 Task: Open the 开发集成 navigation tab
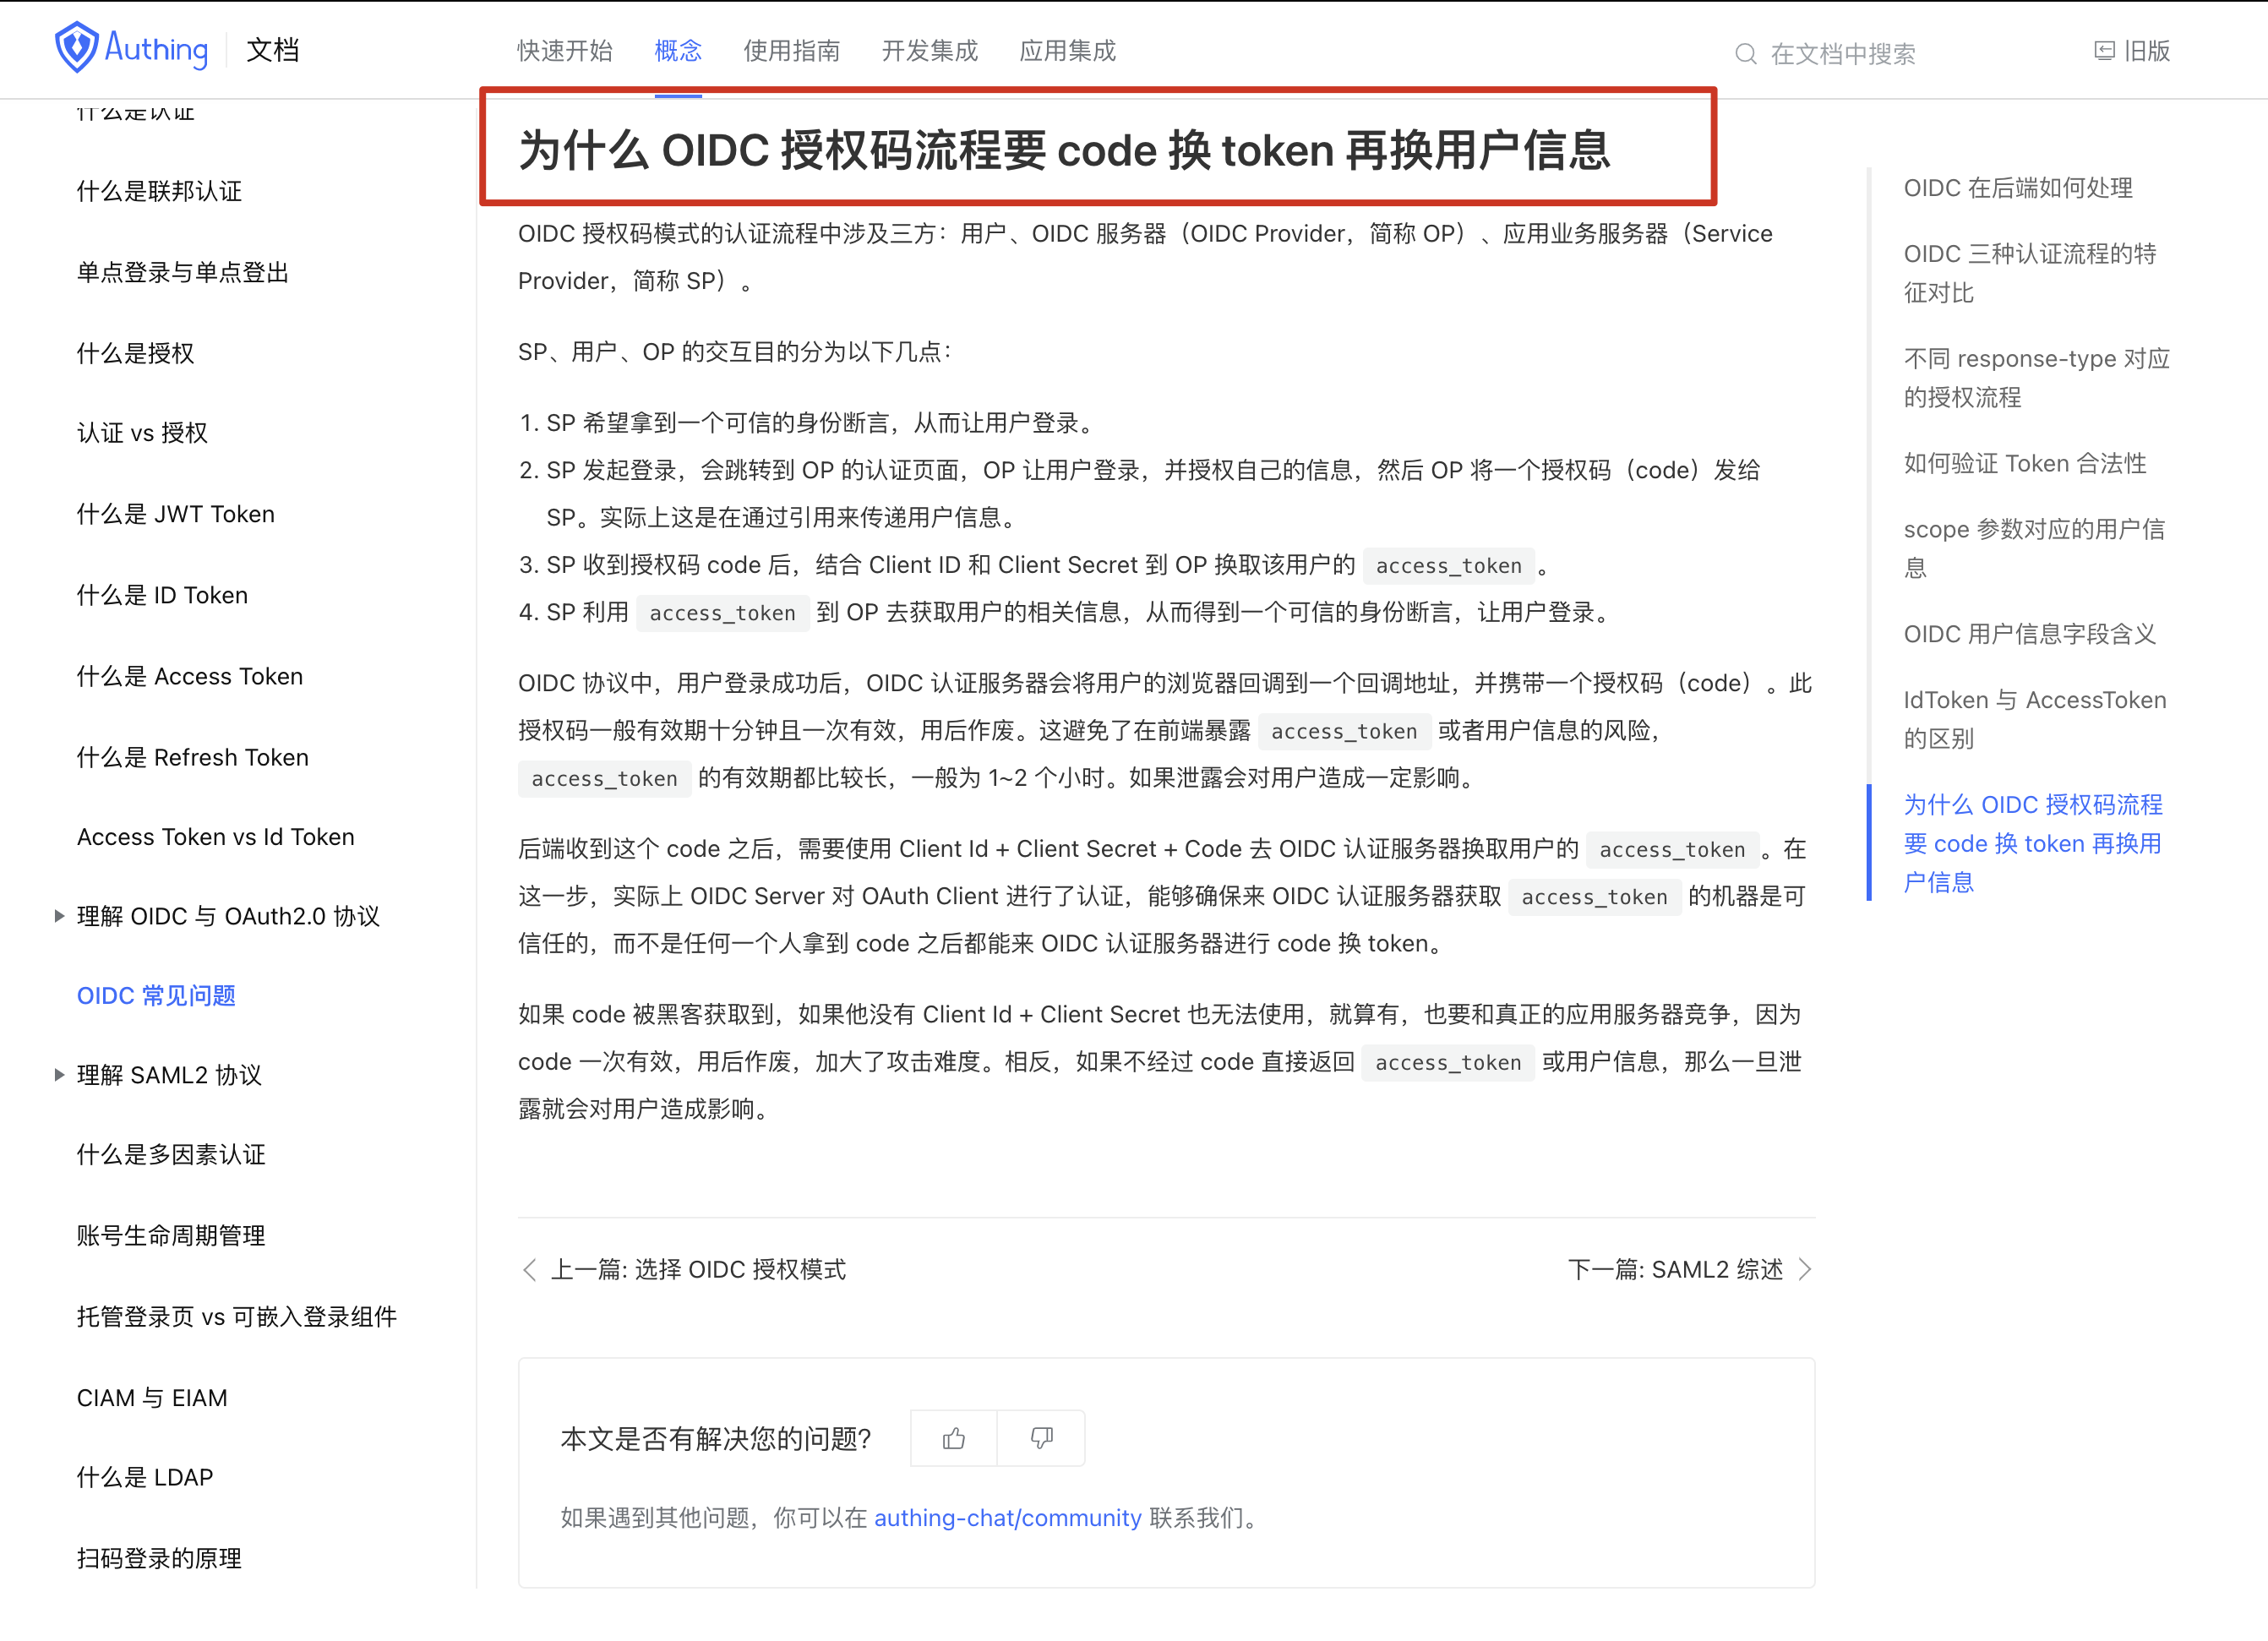[929, 51]
